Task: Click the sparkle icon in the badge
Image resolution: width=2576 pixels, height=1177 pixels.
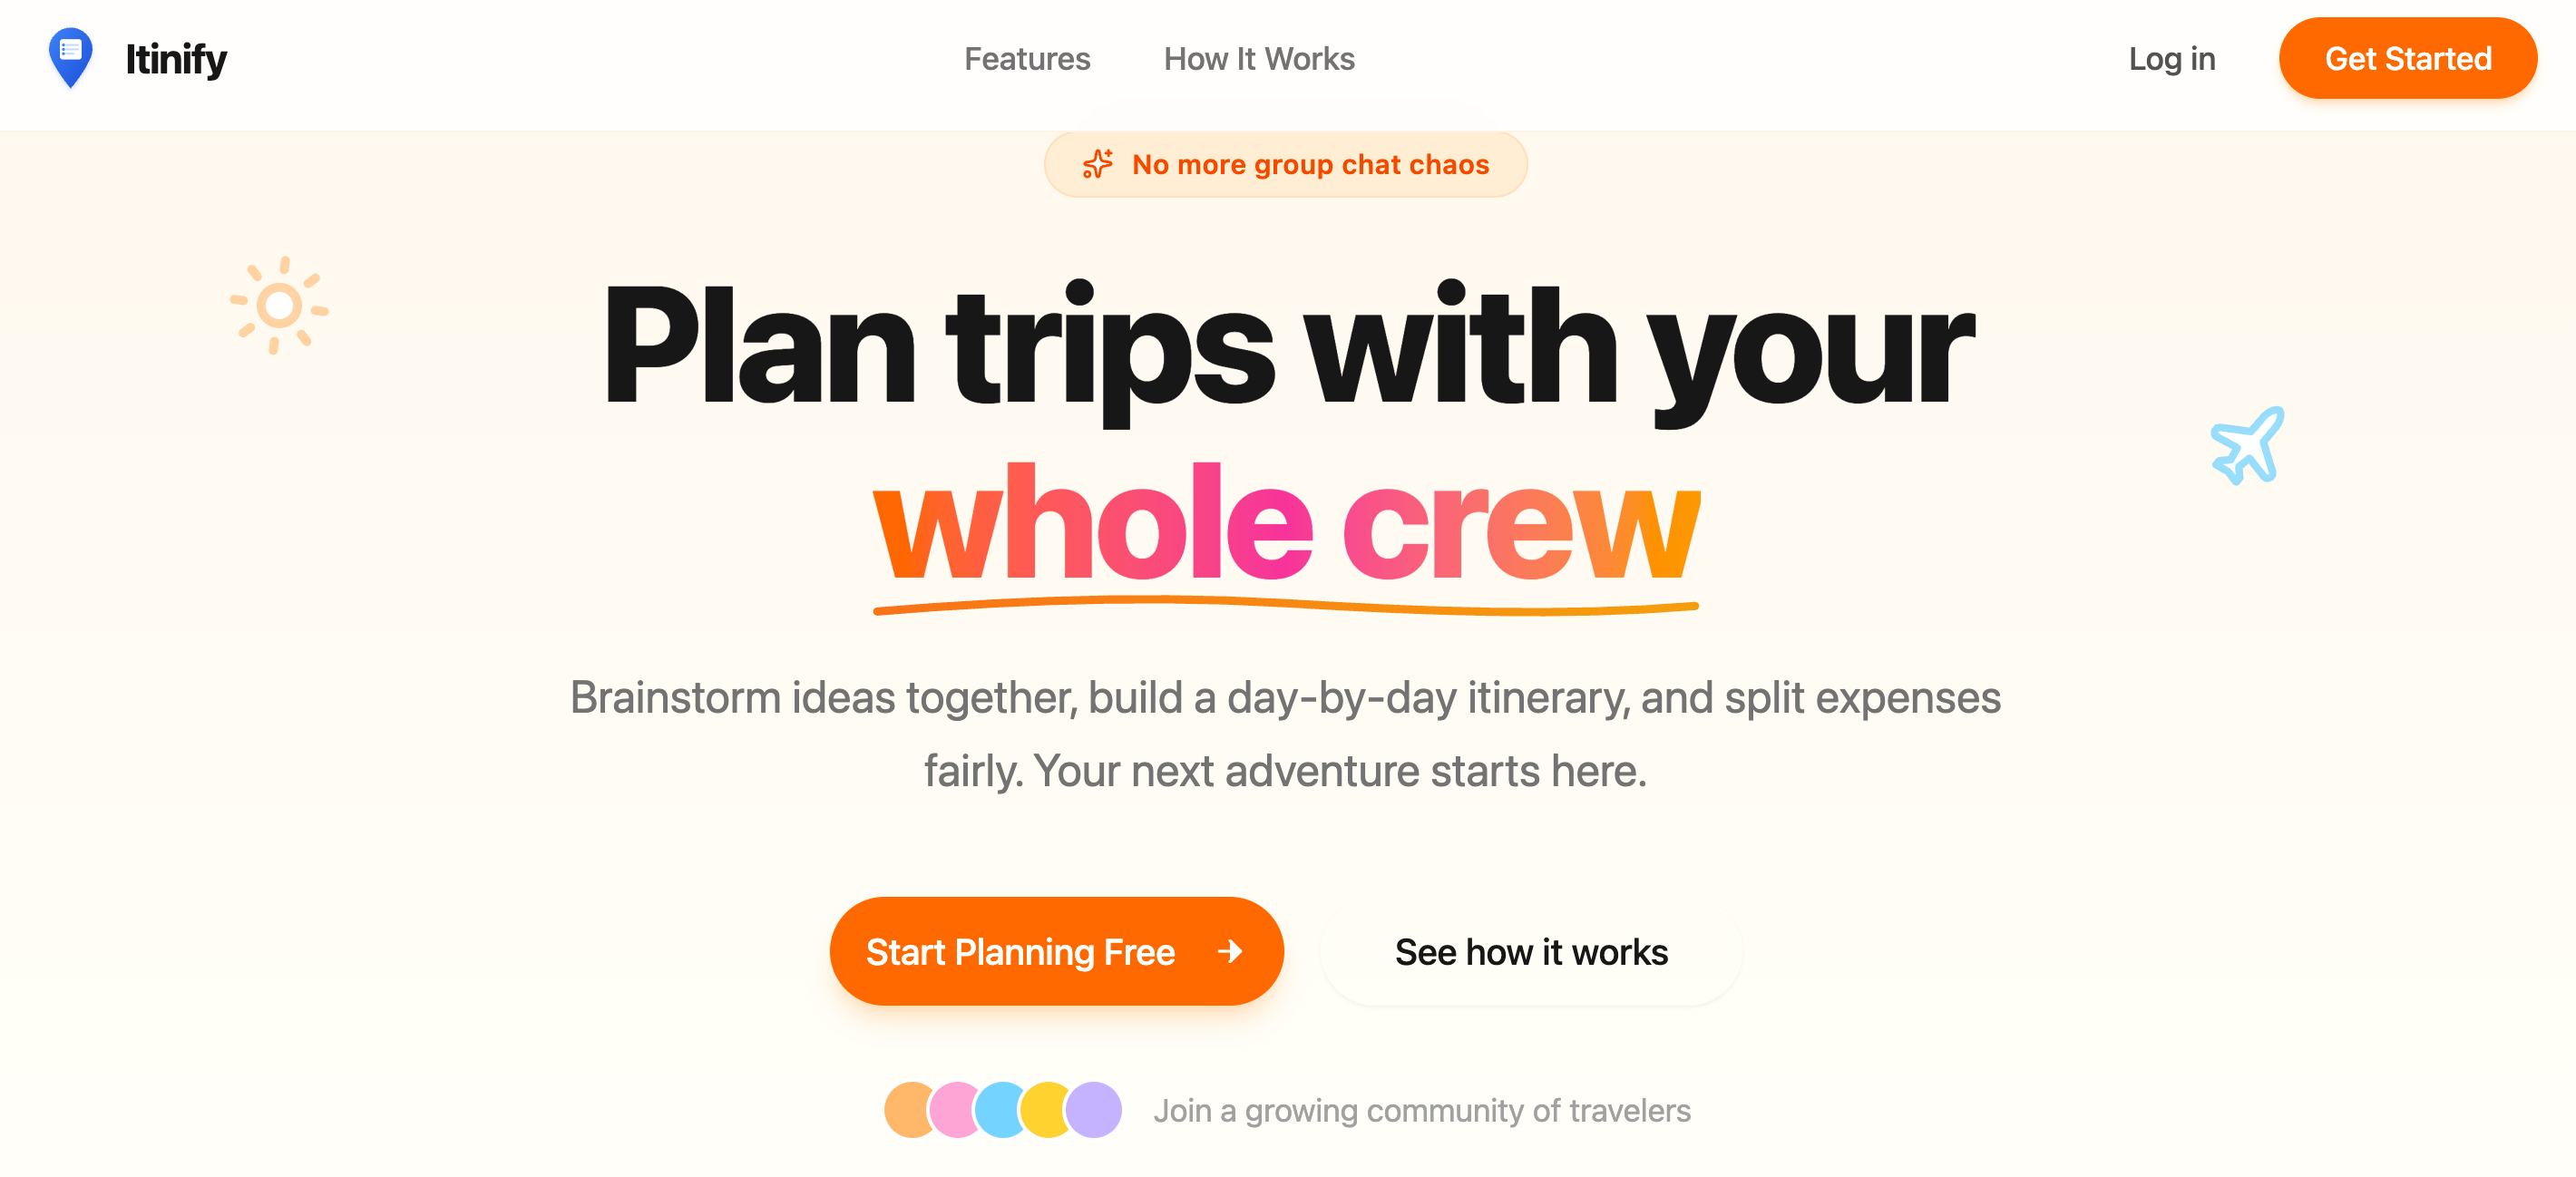Action: (1097, 164)
